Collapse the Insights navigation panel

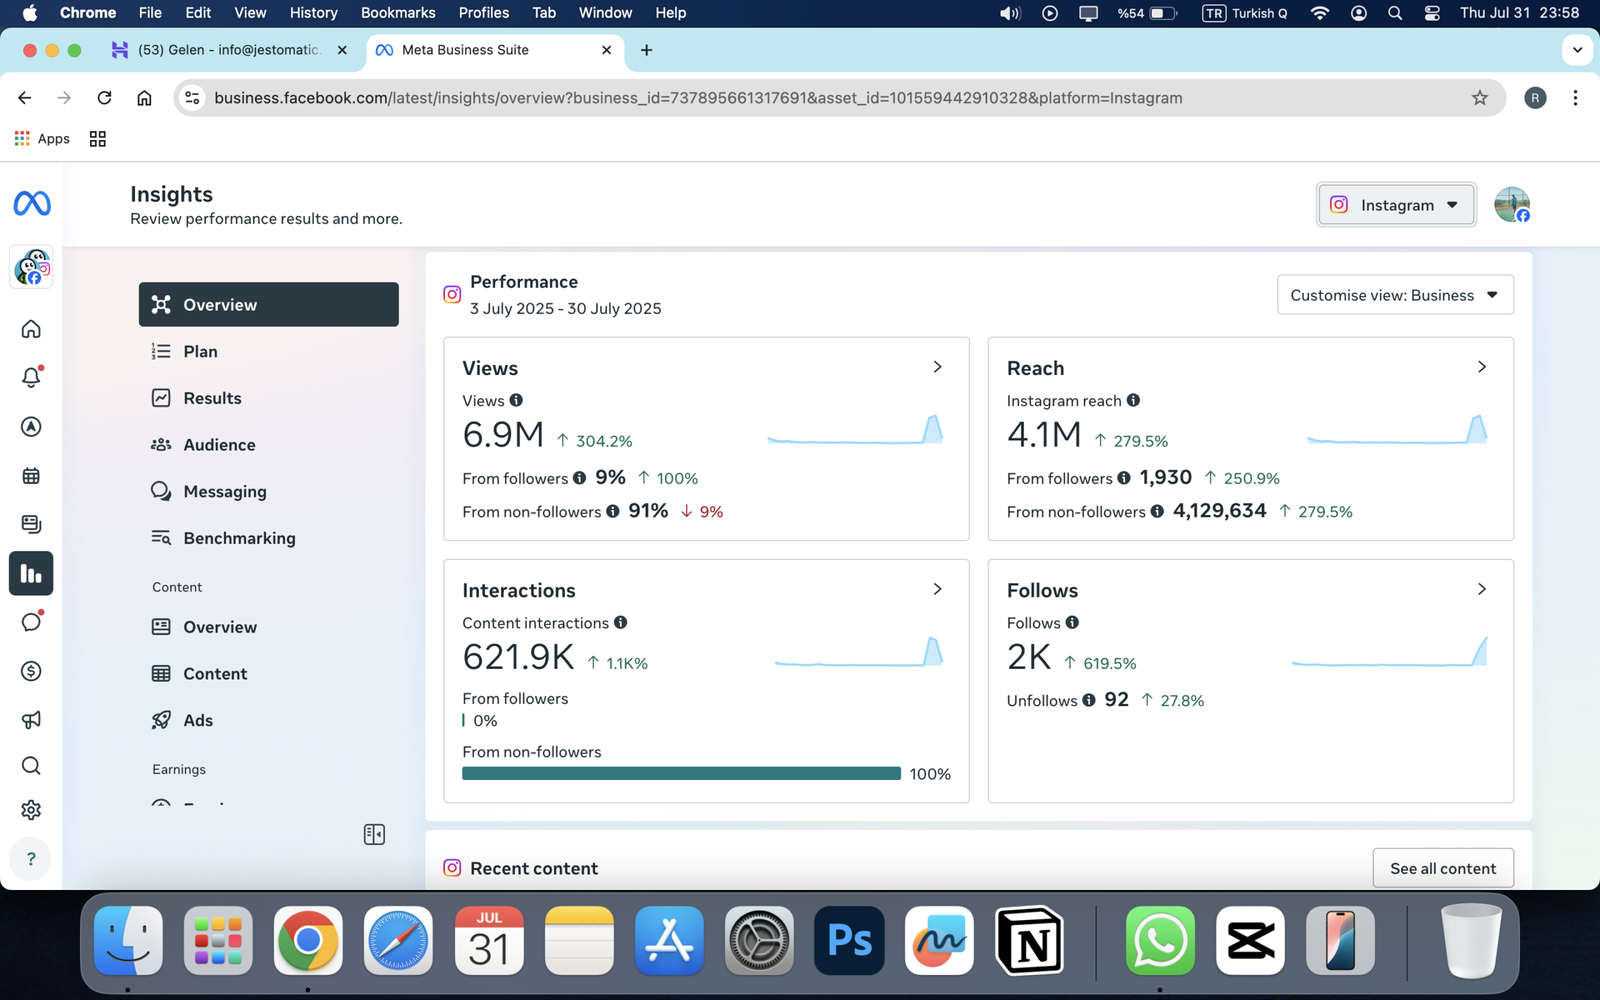click(374, 834)
